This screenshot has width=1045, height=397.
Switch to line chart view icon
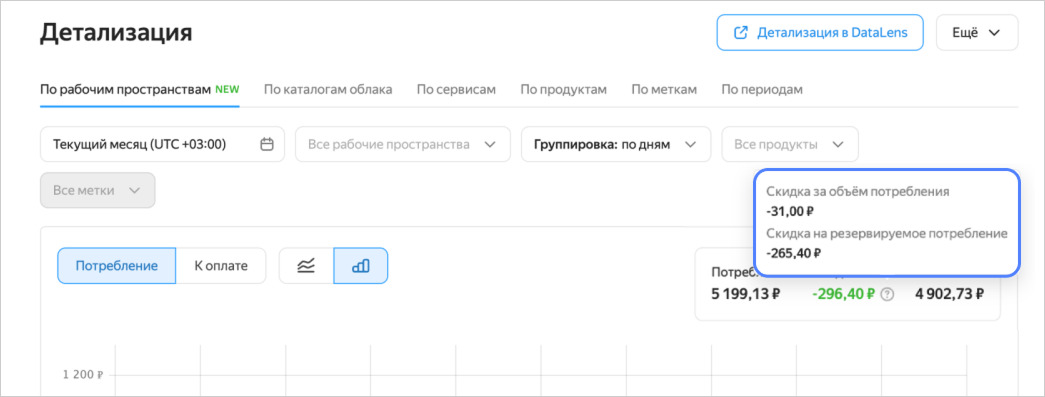pos(306,266)
